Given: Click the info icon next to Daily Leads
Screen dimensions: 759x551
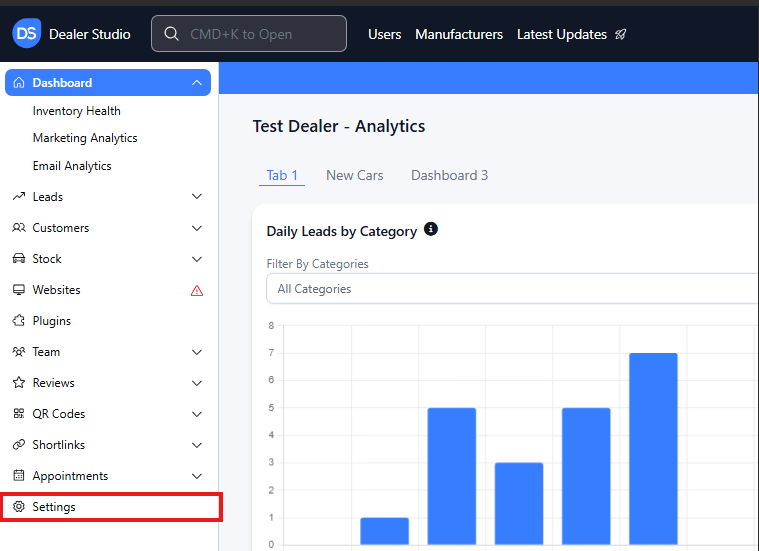Looking at the screenshot, I should pyautogui.click(x=431, y=230).
